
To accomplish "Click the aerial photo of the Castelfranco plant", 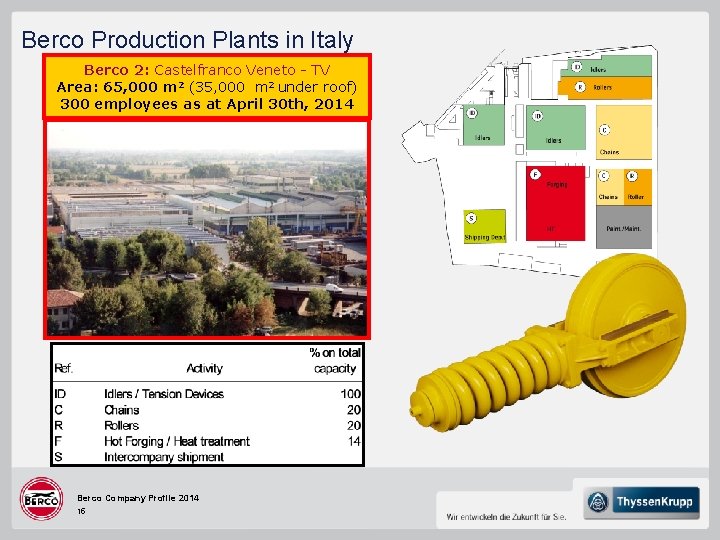I will (x=207, y=229).
